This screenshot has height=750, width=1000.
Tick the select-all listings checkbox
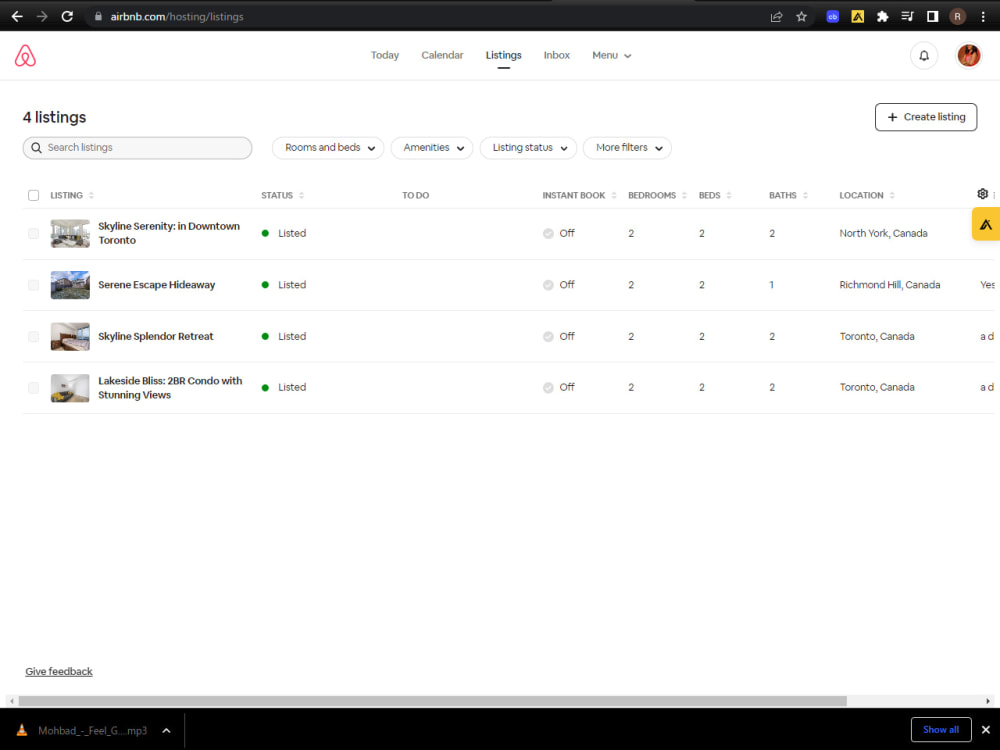33,195
